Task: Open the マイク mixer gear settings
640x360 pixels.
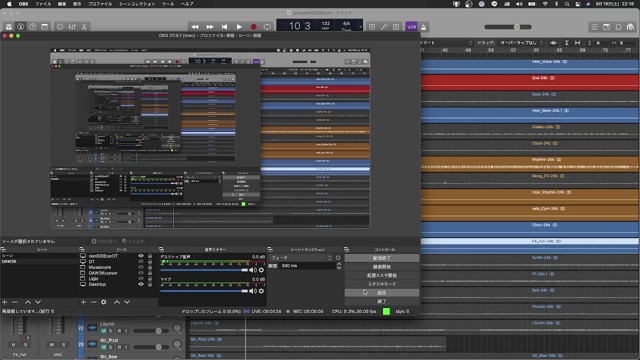Action: pyautogui.click(x=261, y=291)
